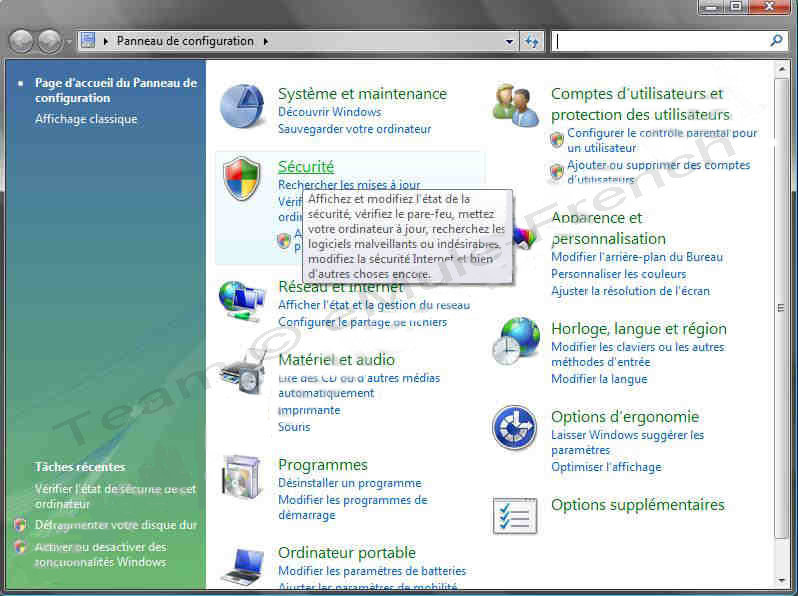Open the Sécurité category heading
Screen dimensions: 798x596
click(306, 166)
